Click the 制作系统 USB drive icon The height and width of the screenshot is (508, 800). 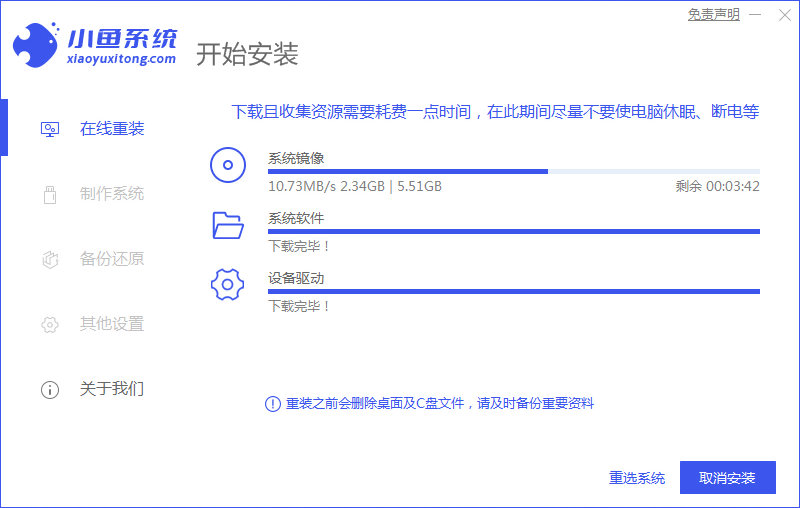(x=49, y=194)
